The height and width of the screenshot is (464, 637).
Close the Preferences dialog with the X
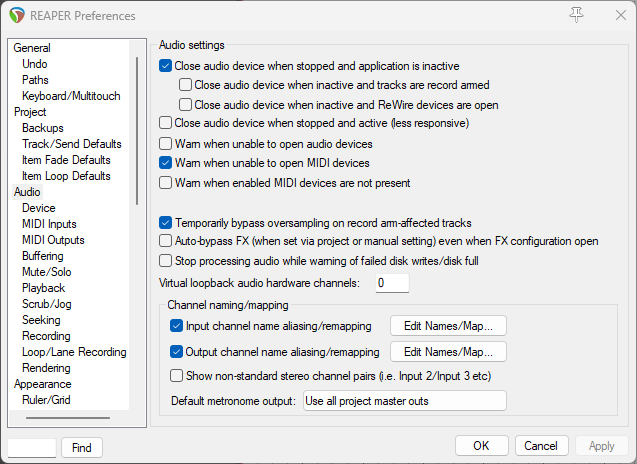pyautogui.click(x=620, y=15)
